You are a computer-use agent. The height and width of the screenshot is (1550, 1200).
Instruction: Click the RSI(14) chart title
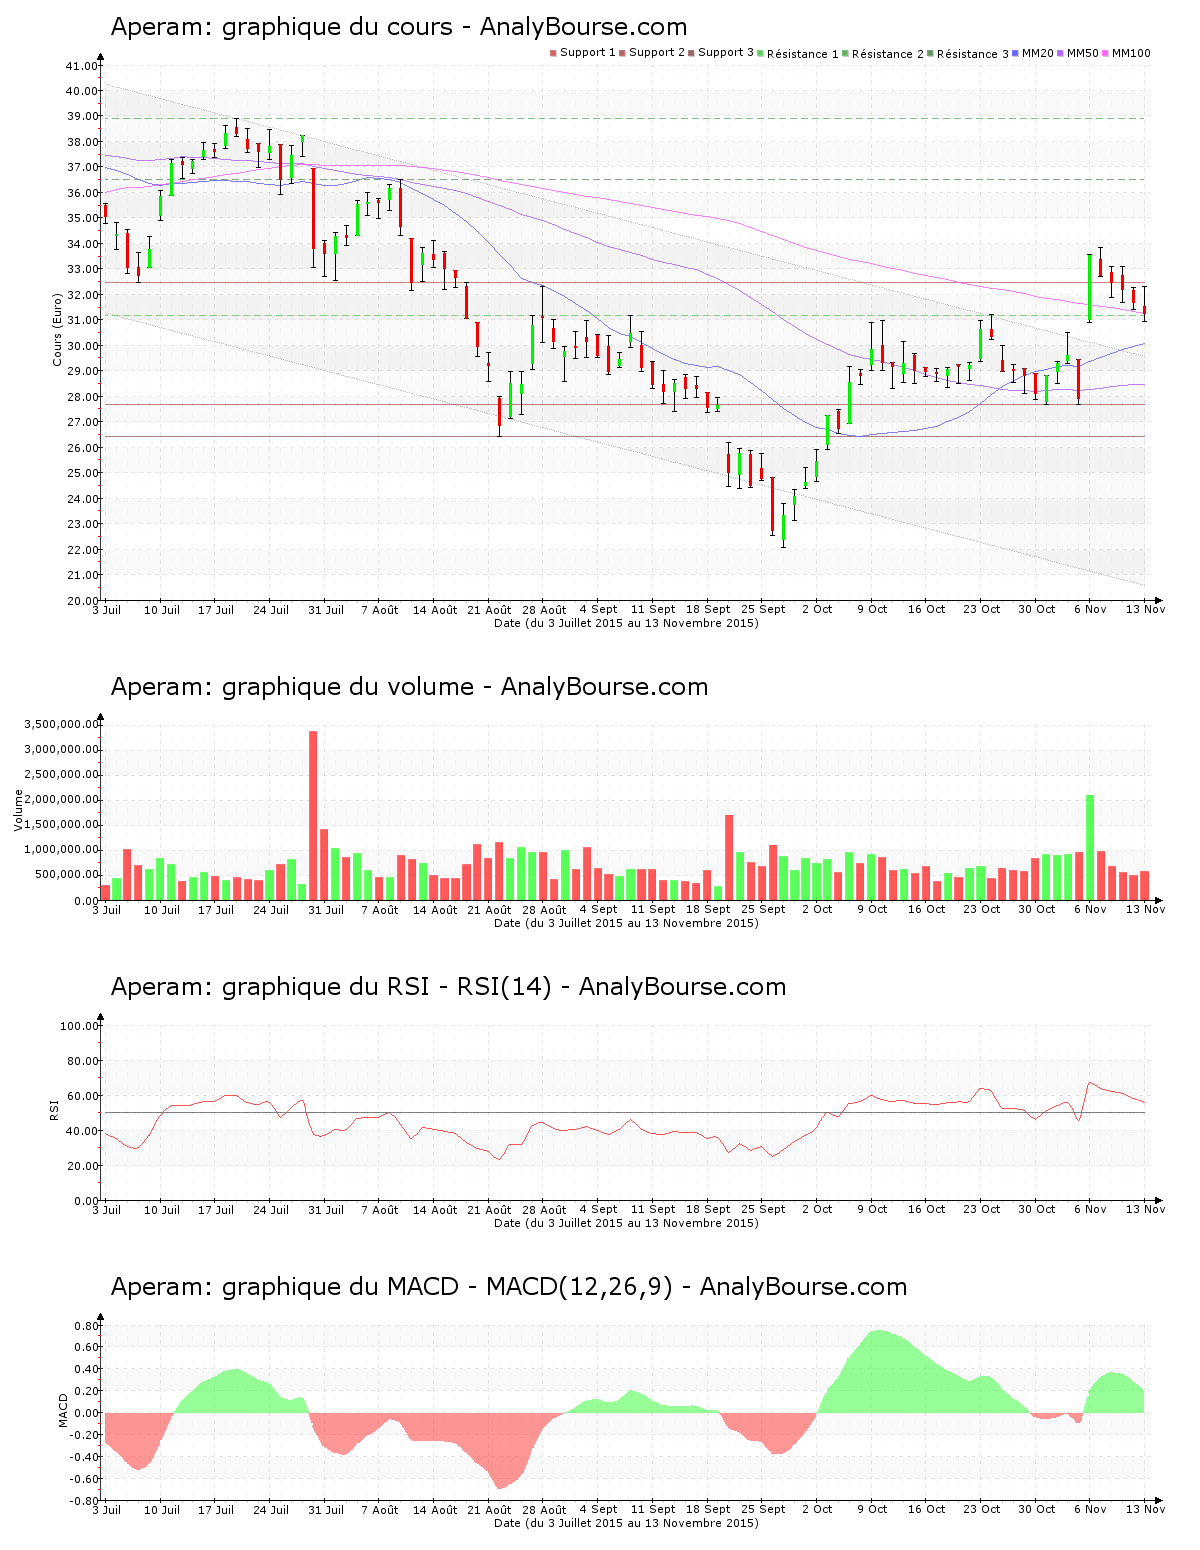coord(448,987)
